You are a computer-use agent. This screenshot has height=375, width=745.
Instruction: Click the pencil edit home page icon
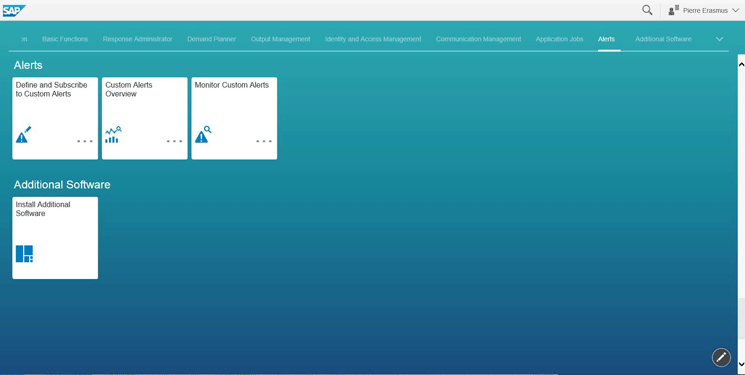point(721,357)
